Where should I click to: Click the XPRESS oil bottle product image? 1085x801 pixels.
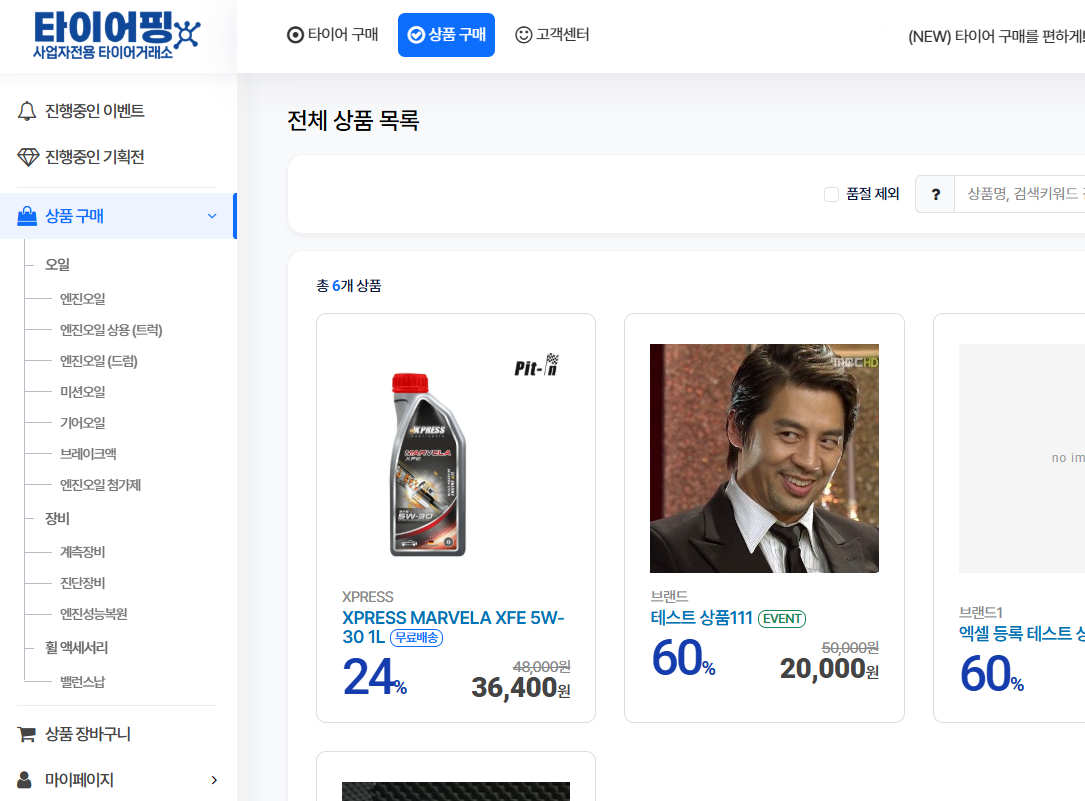(428, 465)
